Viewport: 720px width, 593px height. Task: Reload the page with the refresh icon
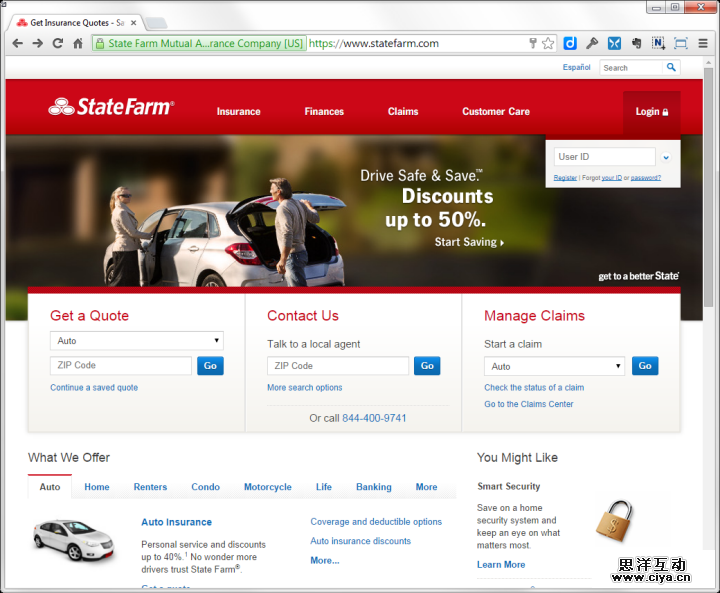58,44
